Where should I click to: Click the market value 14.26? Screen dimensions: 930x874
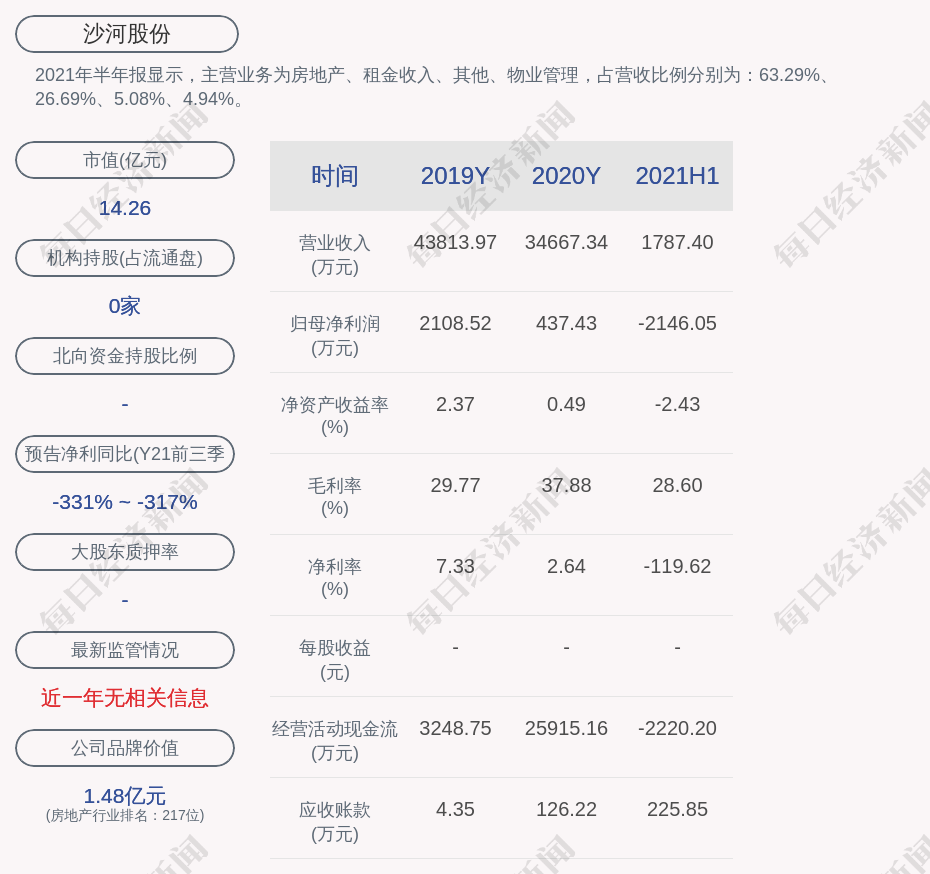pos(125,208)
